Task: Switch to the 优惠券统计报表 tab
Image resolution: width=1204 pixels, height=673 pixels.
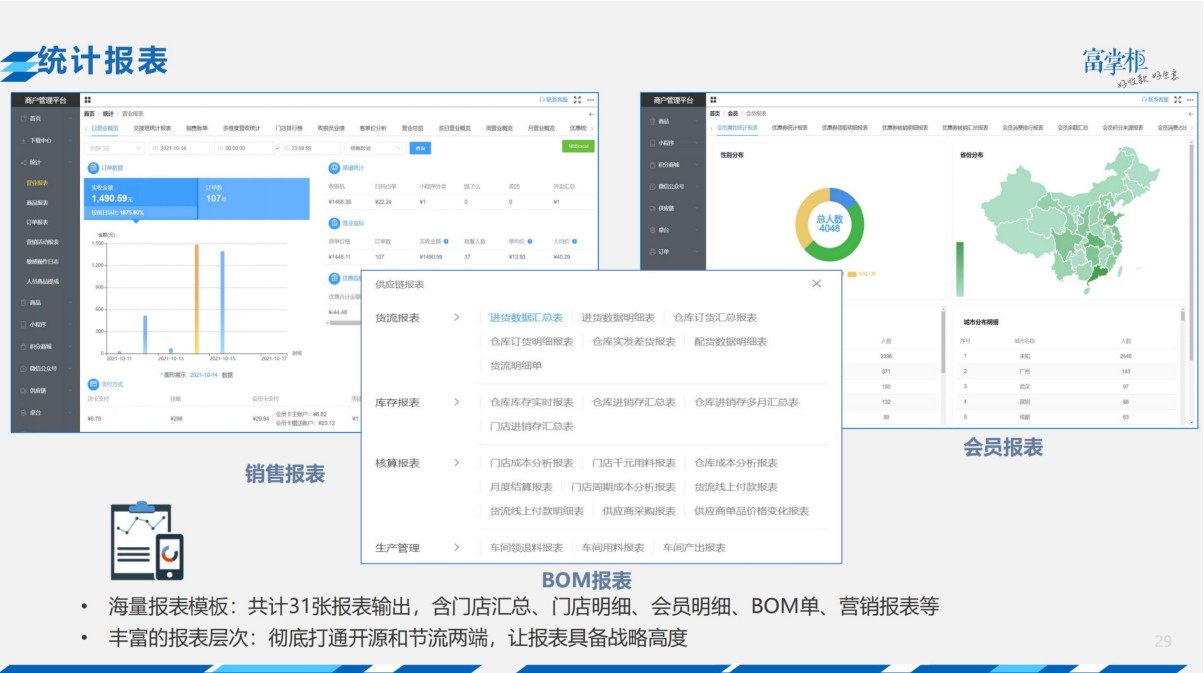Action: (788, 127)
